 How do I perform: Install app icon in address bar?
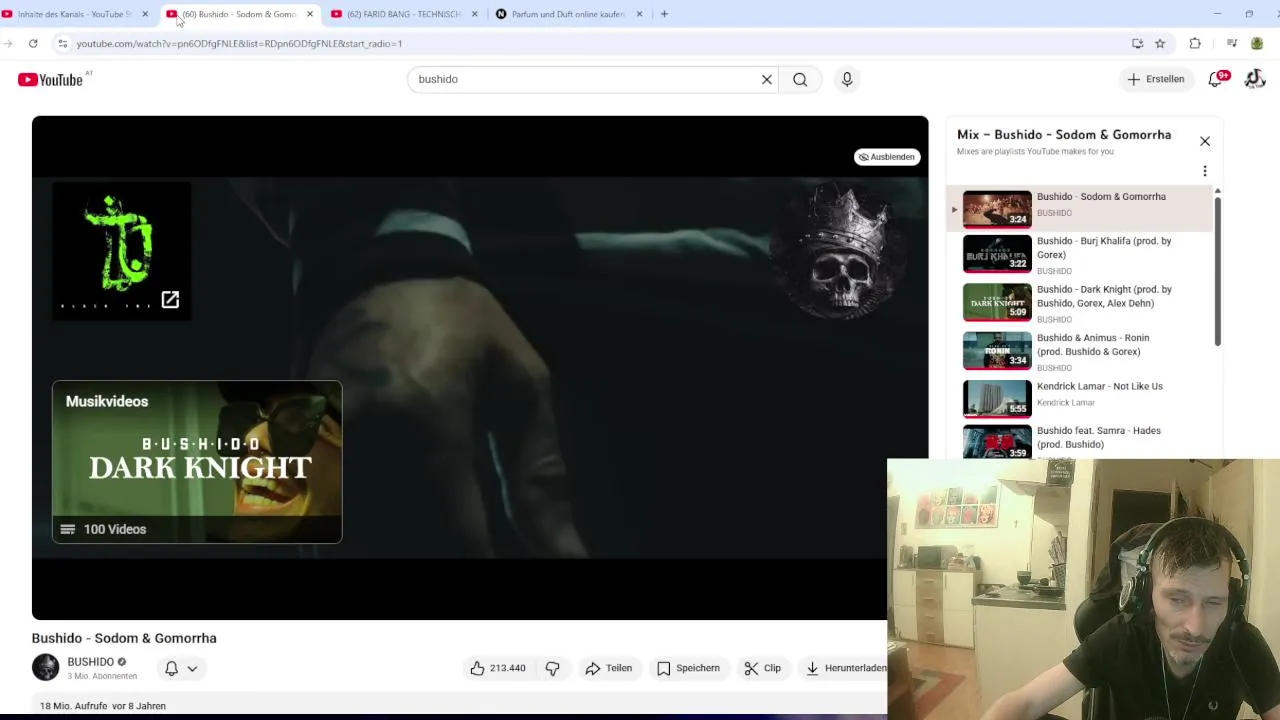1137,44
